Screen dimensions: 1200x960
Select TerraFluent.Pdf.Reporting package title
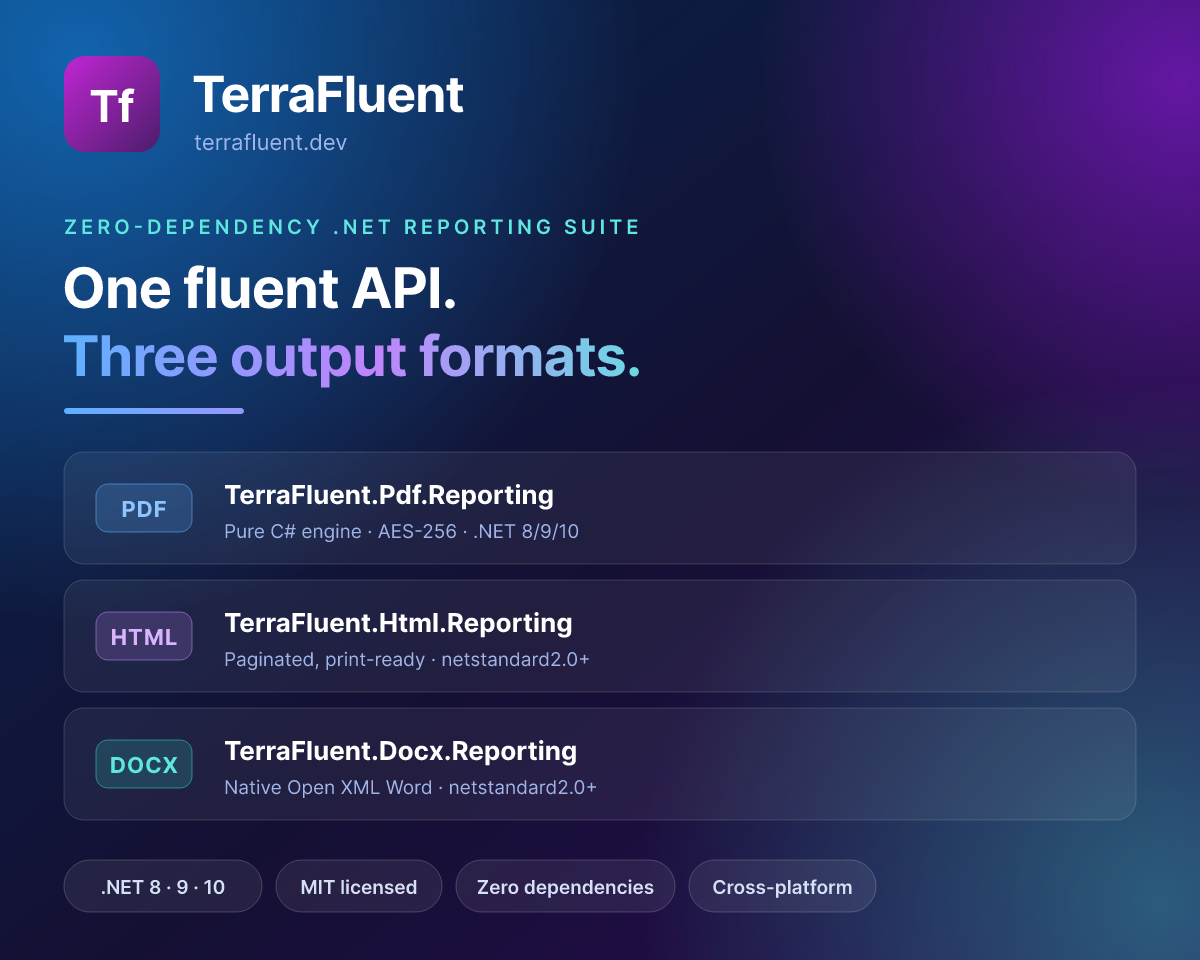(x=389, y=495)
